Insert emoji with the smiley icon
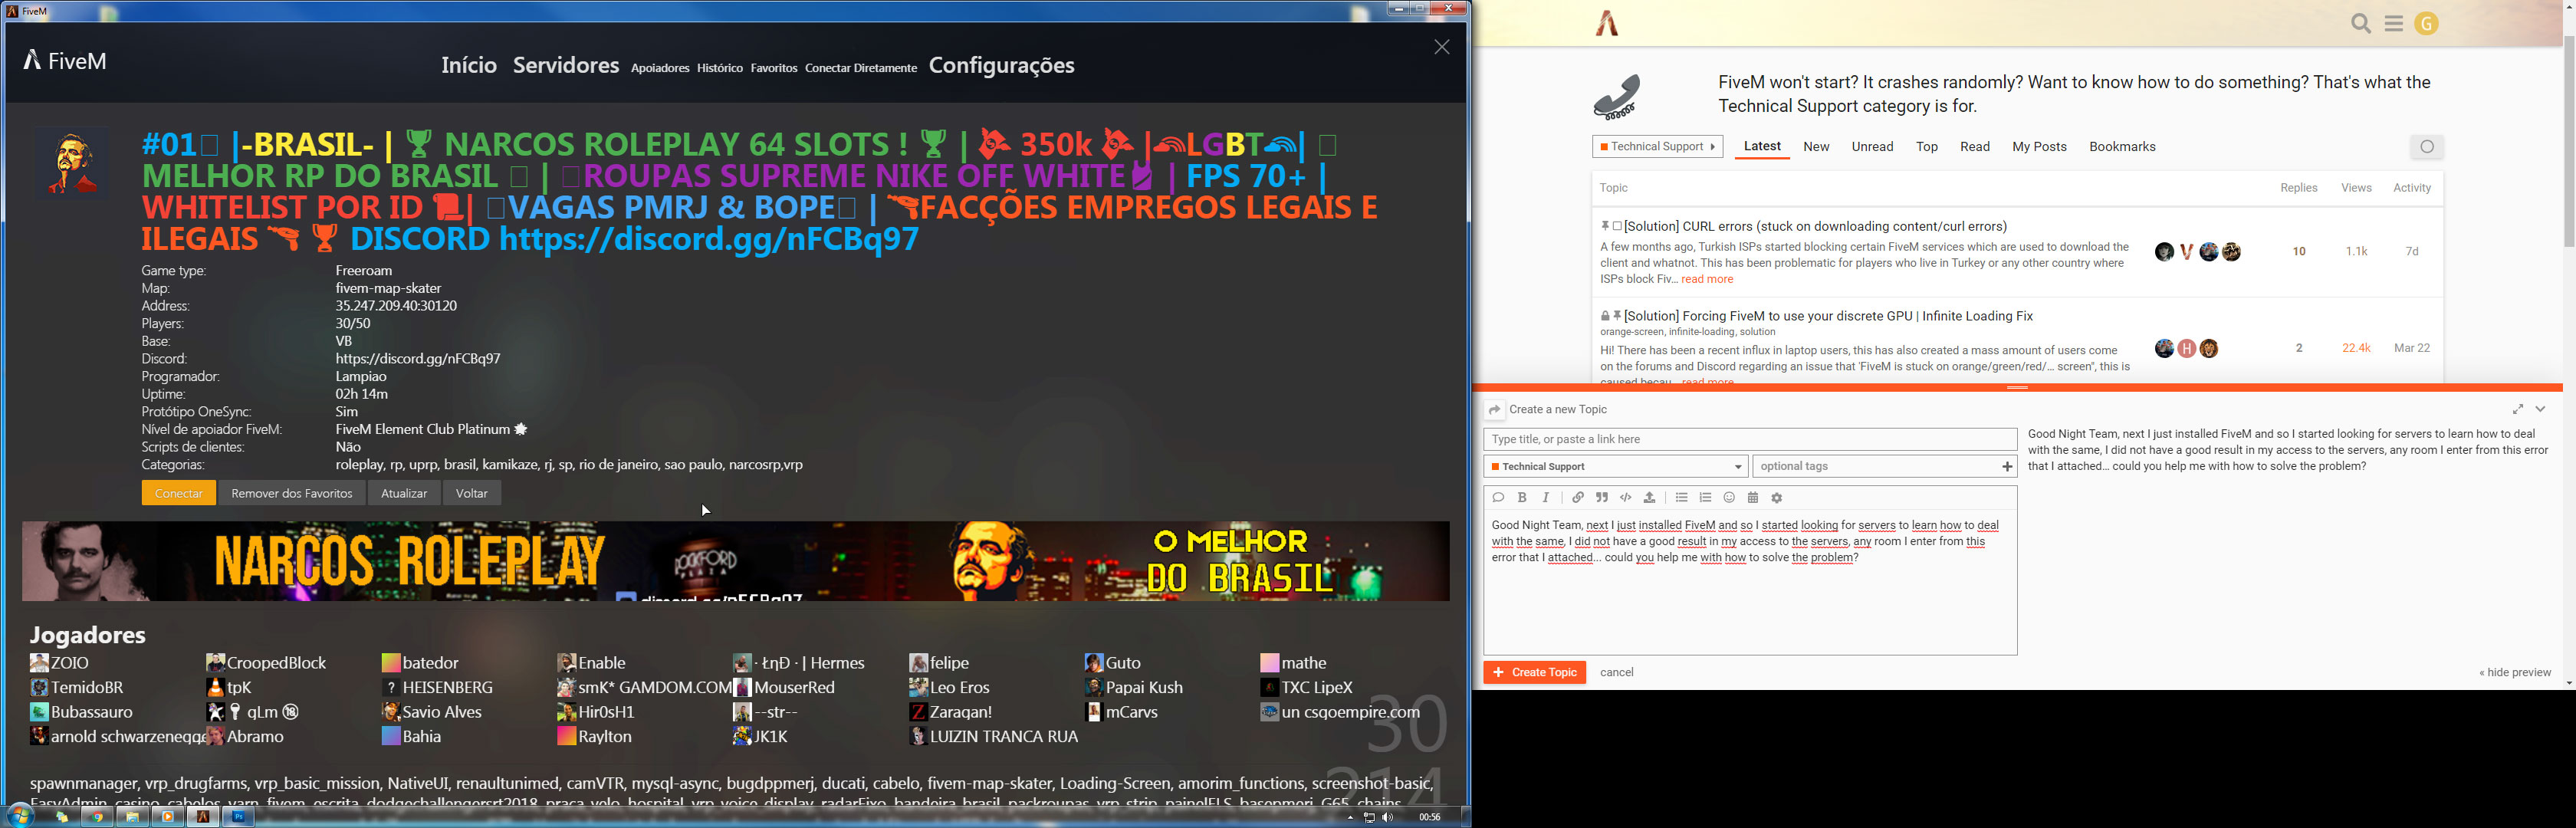 click(x=1729, y=498)
